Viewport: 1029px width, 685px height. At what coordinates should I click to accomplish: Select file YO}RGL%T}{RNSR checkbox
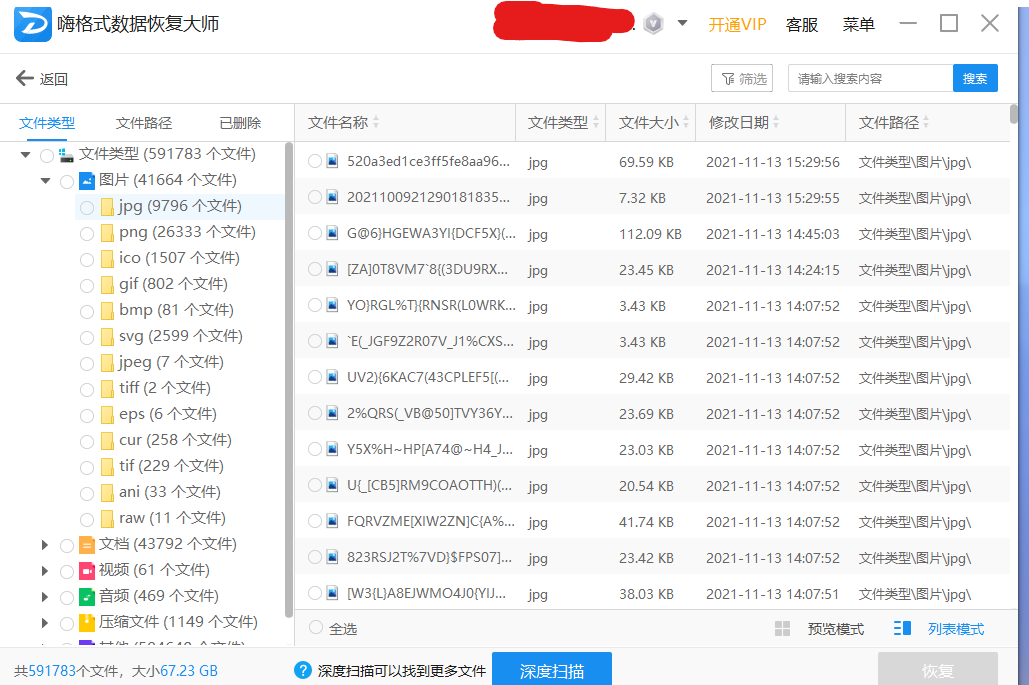tap(315, 305)
